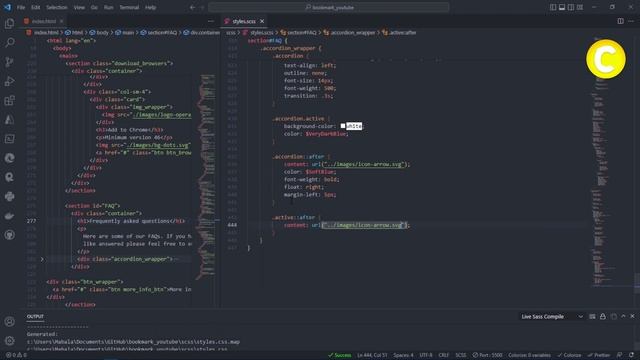Open the Source Control view
This screenshot has width=640, height=360.
(9, 62)
